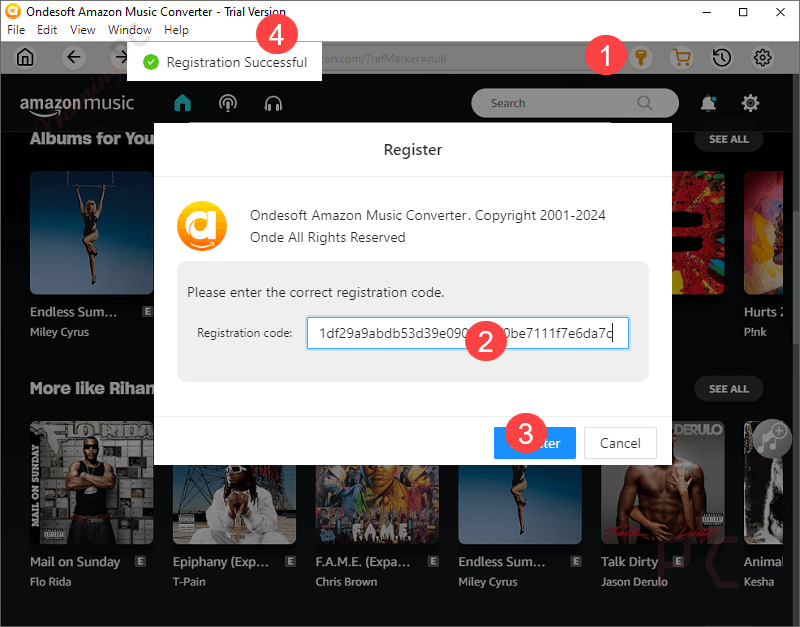Screen dimensions: 800x627
Task: Click the Flo Rida artist name
Action: pyautogui.click(x=51, y=582)
